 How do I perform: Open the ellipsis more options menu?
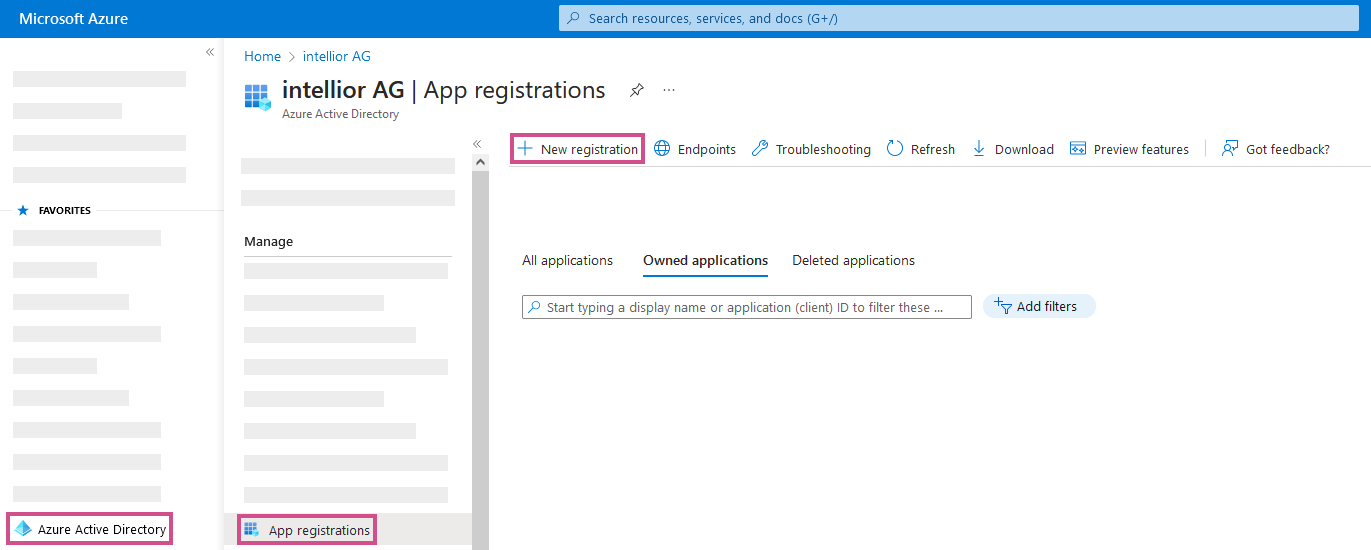coord(669,90)
